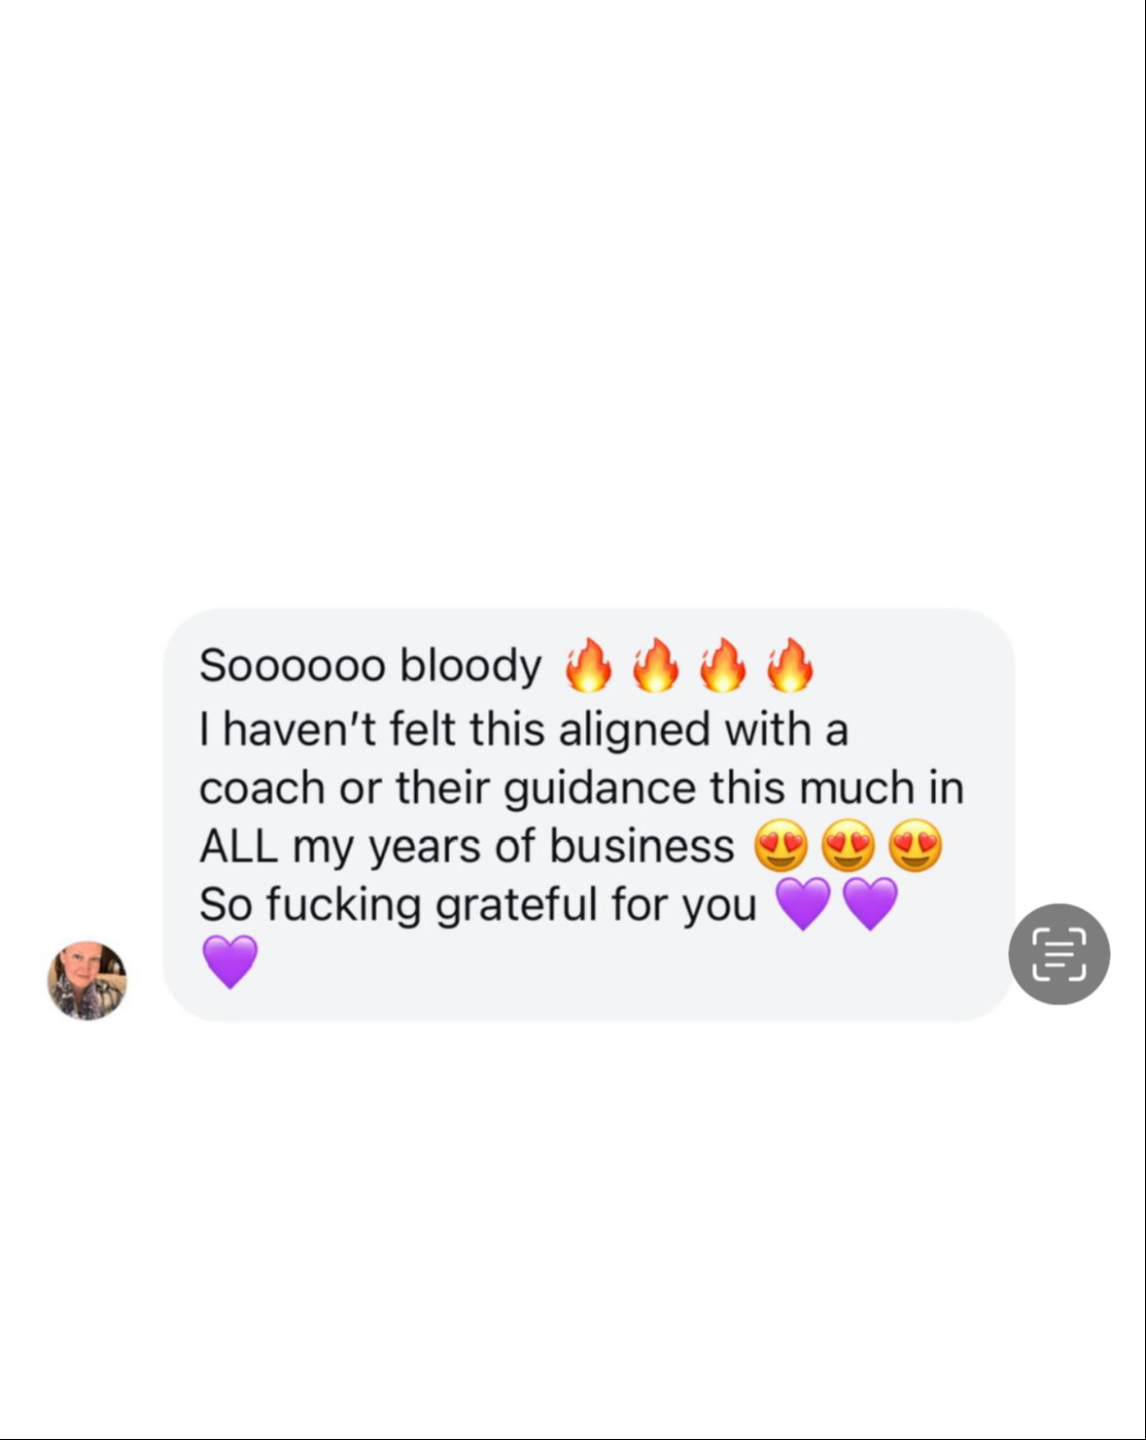Click the word "guidance" in the message
1146x1440 pixels.
[599, 788]
